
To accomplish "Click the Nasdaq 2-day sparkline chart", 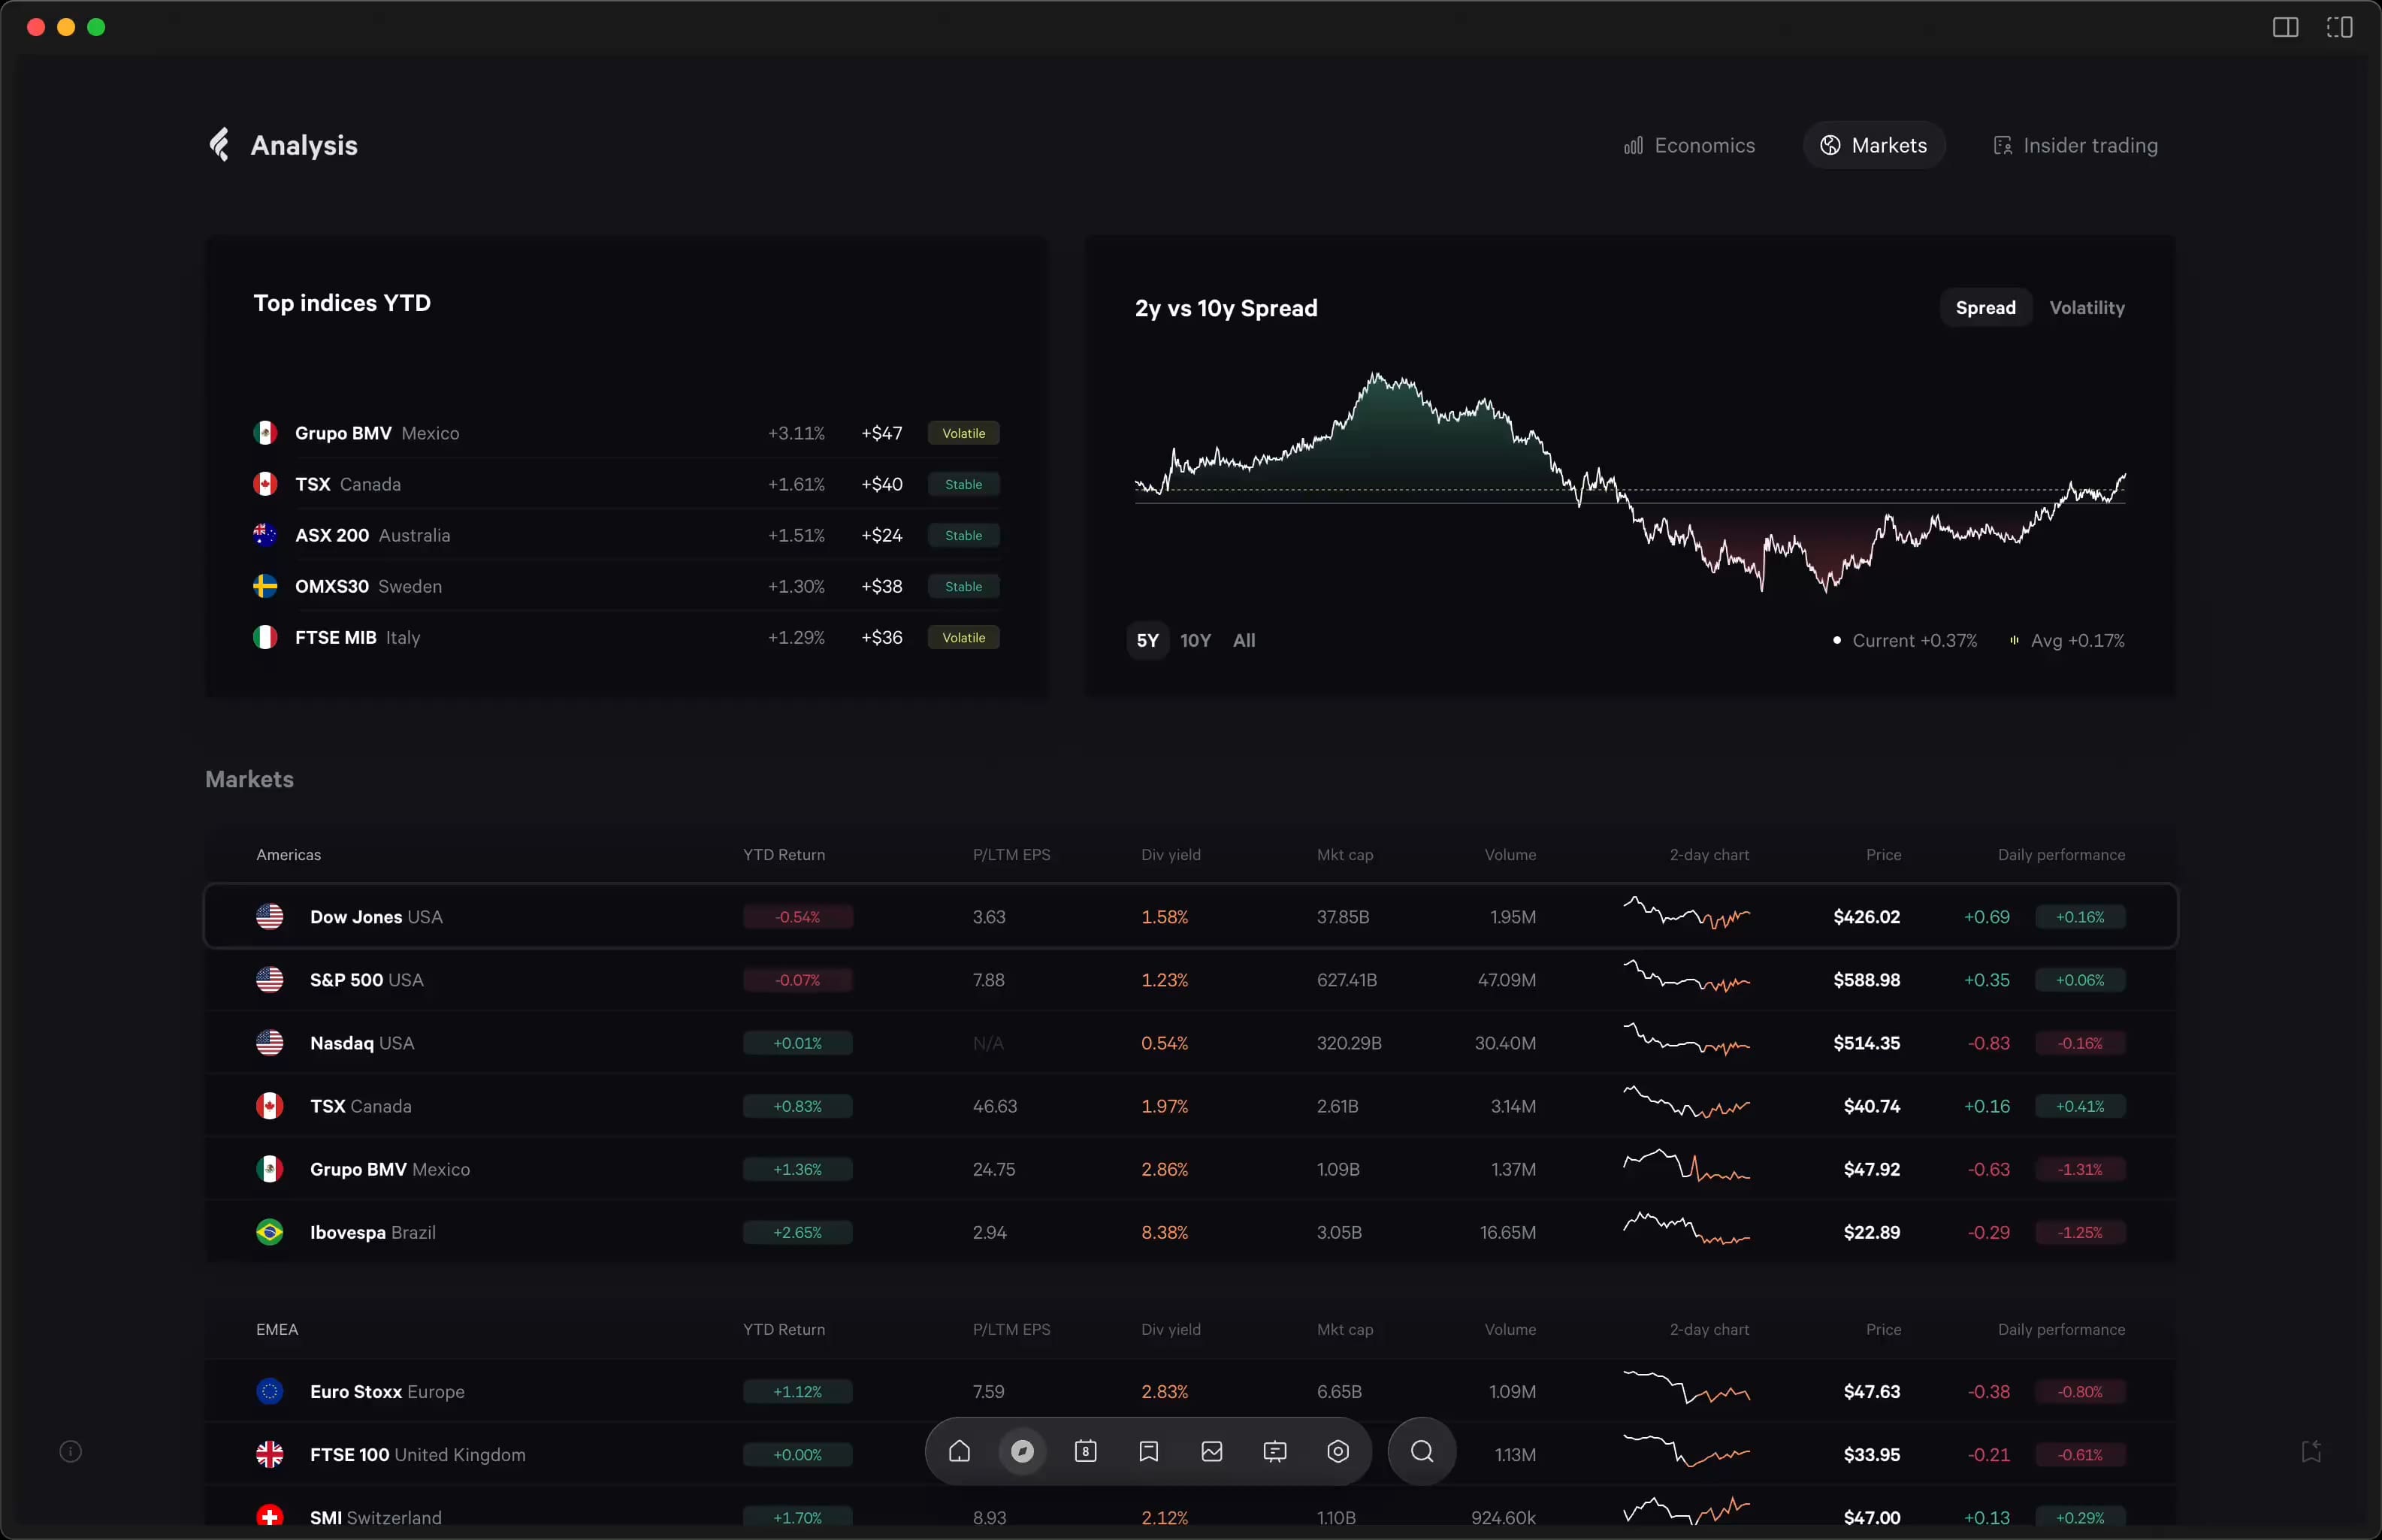I will point(1686,1041).
